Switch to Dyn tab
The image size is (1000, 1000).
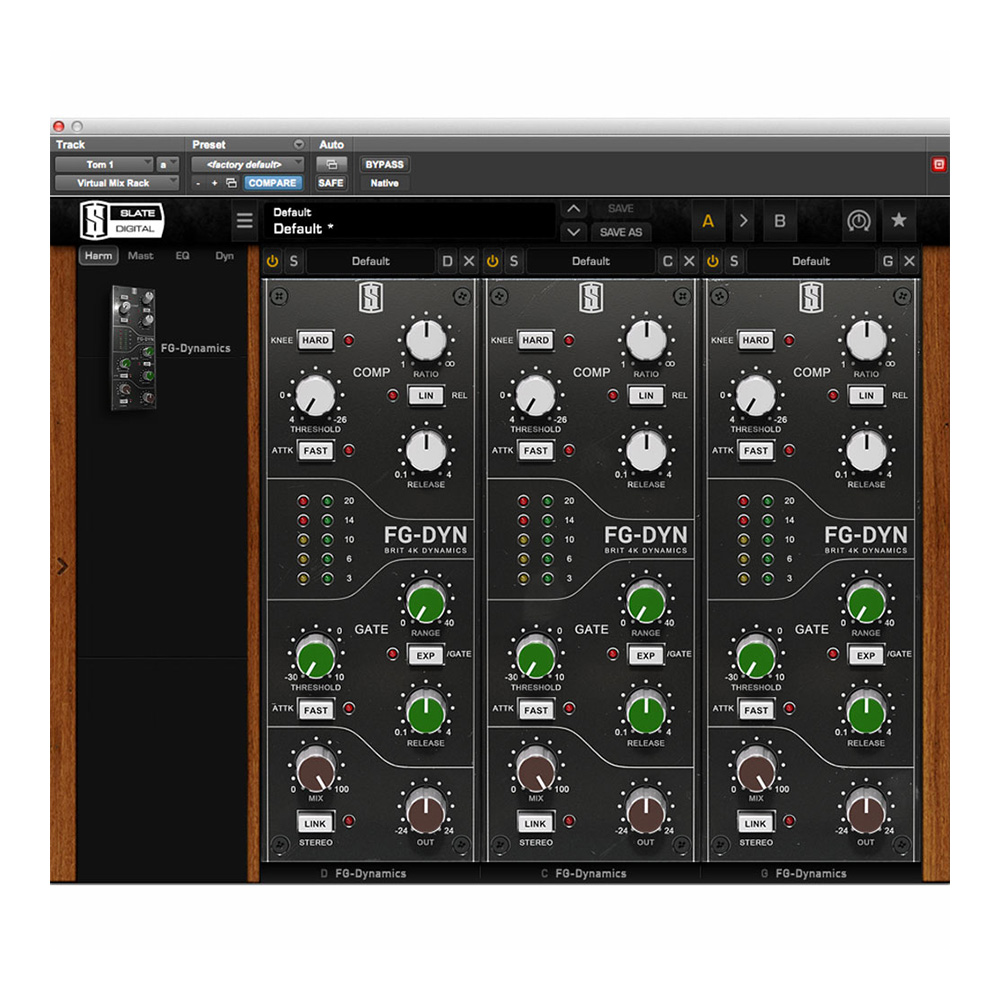click(x=224, y=256)
